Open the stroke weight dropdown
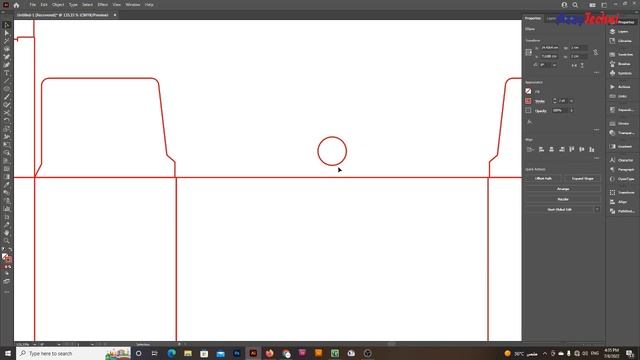The width and height of the screenshot is (640, 360). coord(571,101)
